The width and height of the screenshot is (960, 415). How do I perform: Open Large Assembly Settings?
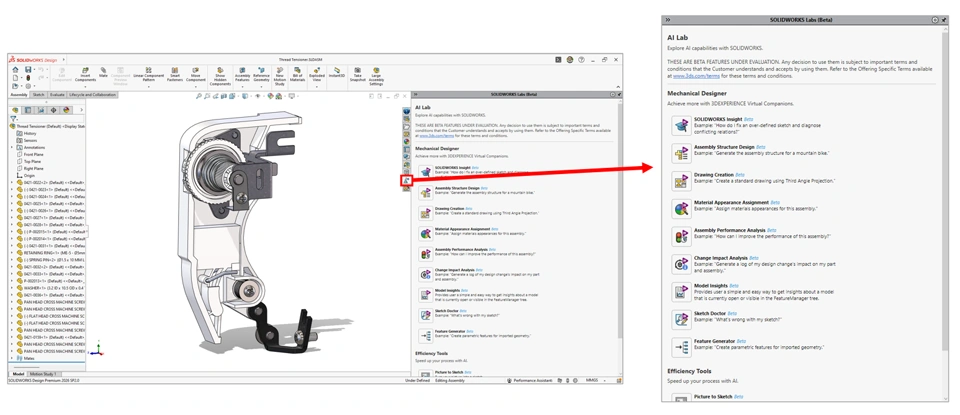[376, 76]
